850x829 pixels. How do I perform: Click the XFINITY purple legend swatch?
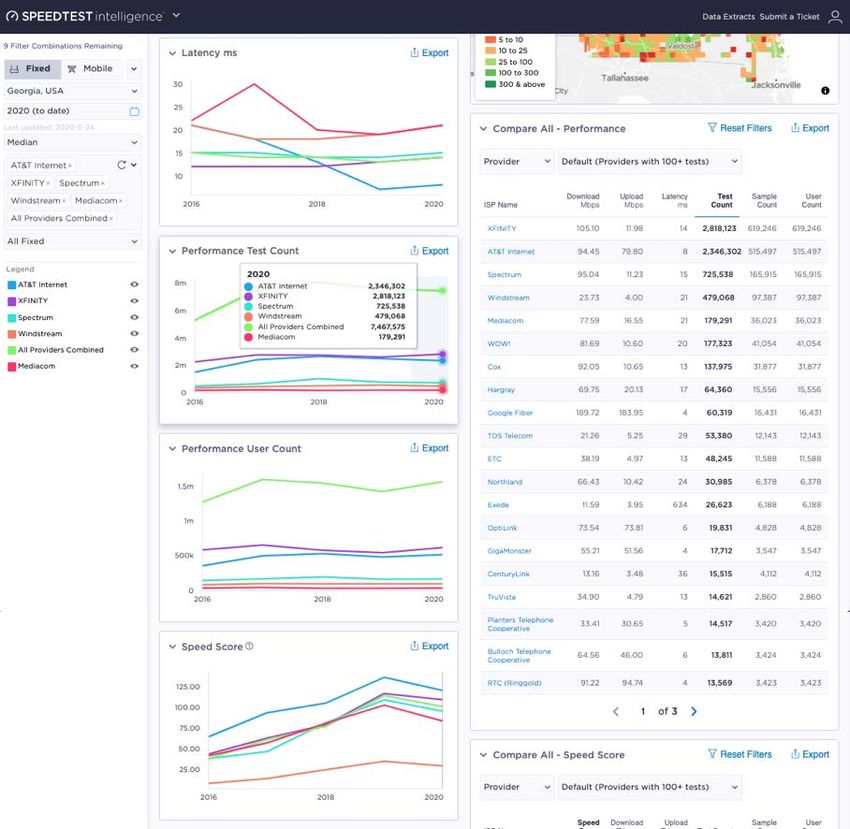click(11, 301)
